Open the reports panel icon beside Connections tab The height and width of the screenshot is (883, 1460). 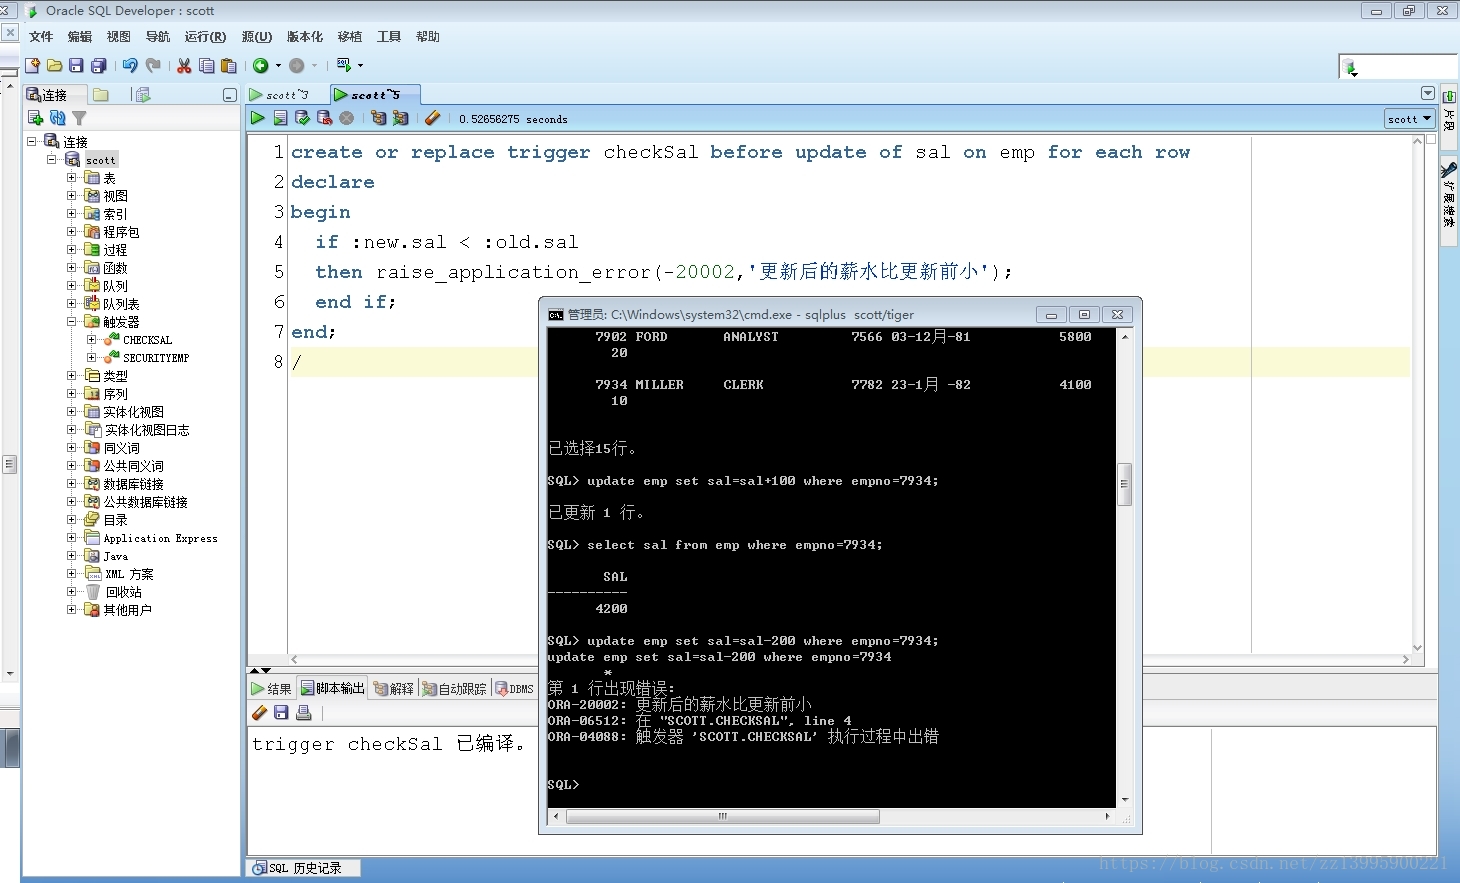pos(142,95)
